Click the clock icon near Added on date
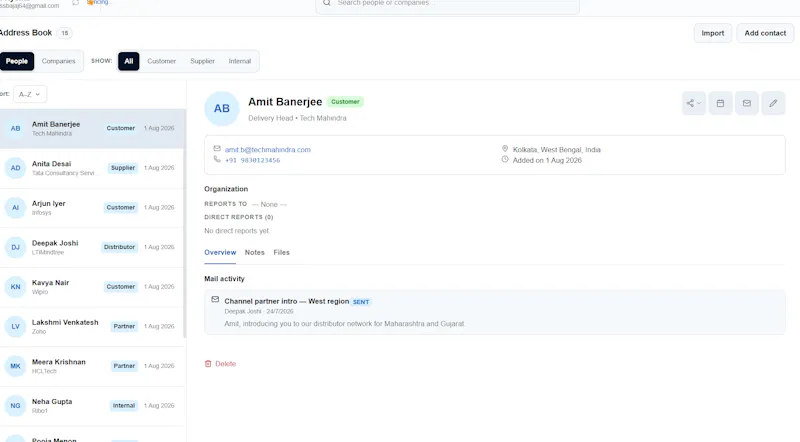The width and height of the screenshot is (800, 442). (505, 159)
